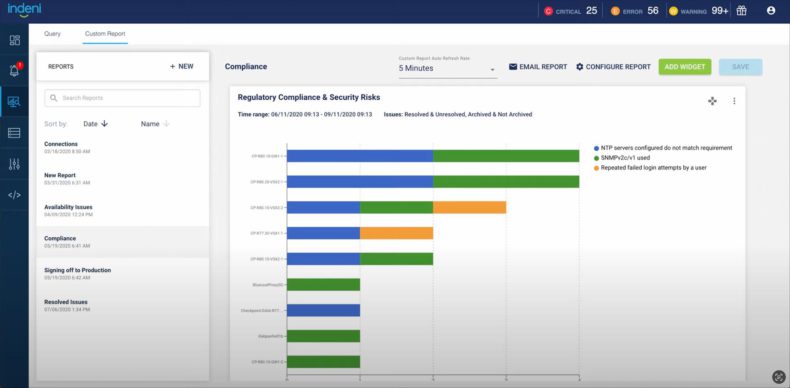Click the orange Error badge icon

[x=615, y=11]
